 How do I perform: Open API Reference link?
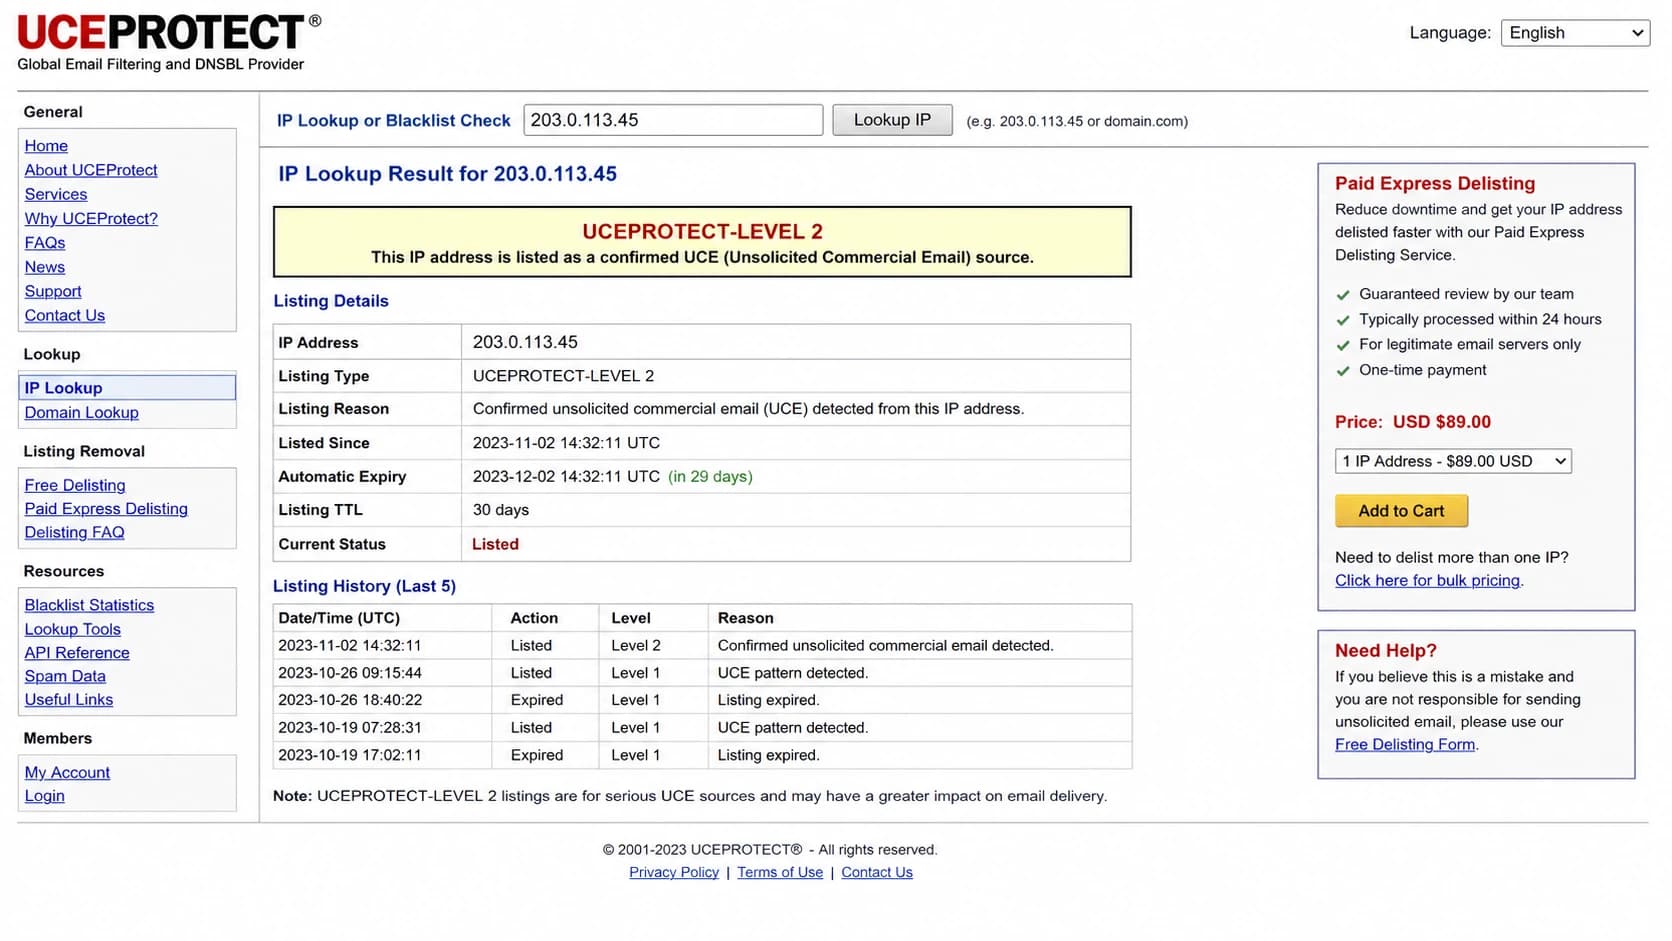(77, 653)
